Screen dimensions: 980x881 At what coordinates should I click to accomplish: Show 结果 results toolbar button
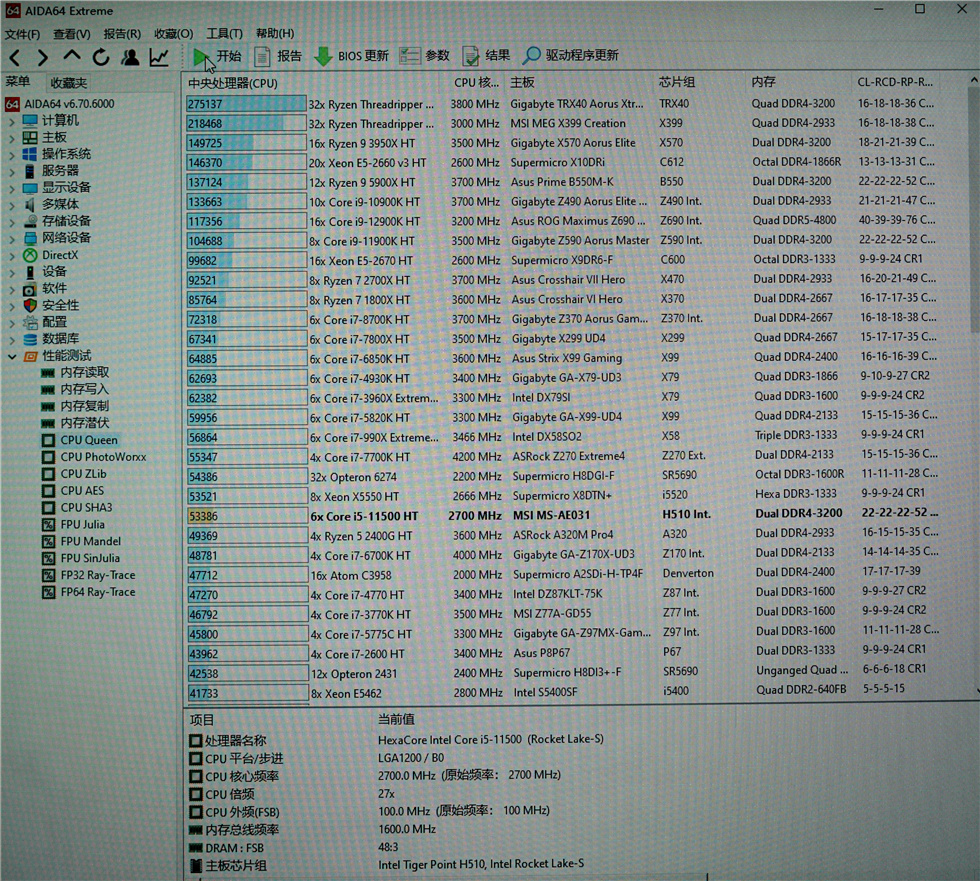(486, 56)
